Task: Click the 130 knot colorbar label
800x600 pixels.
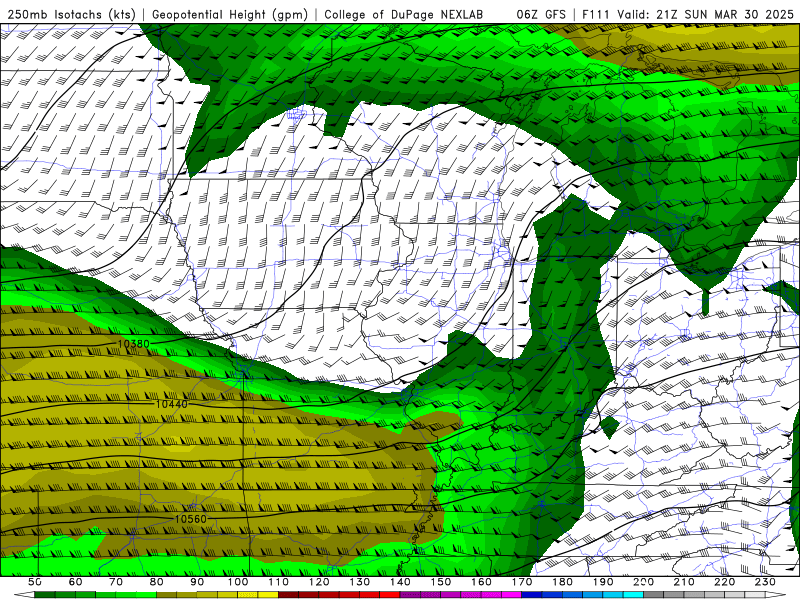Action: coord(360,582)
